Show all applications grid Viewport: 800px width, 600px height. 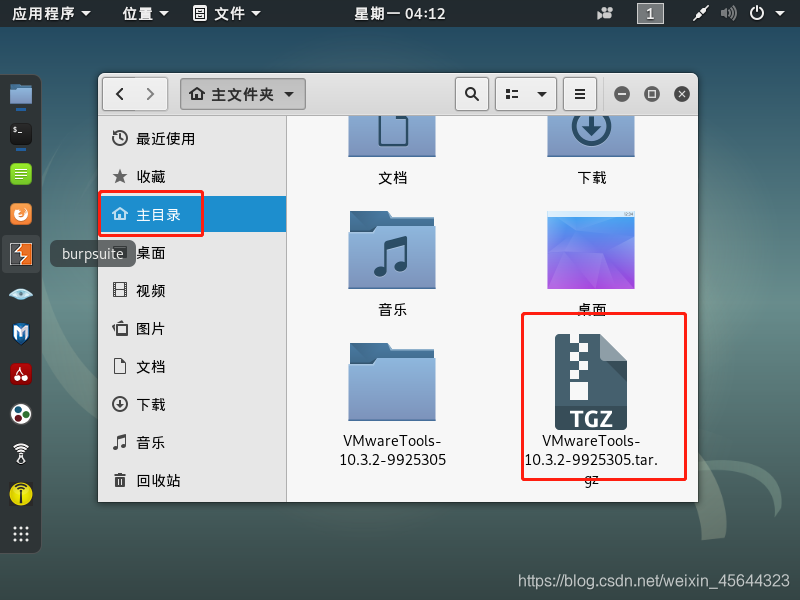[21, 534]
